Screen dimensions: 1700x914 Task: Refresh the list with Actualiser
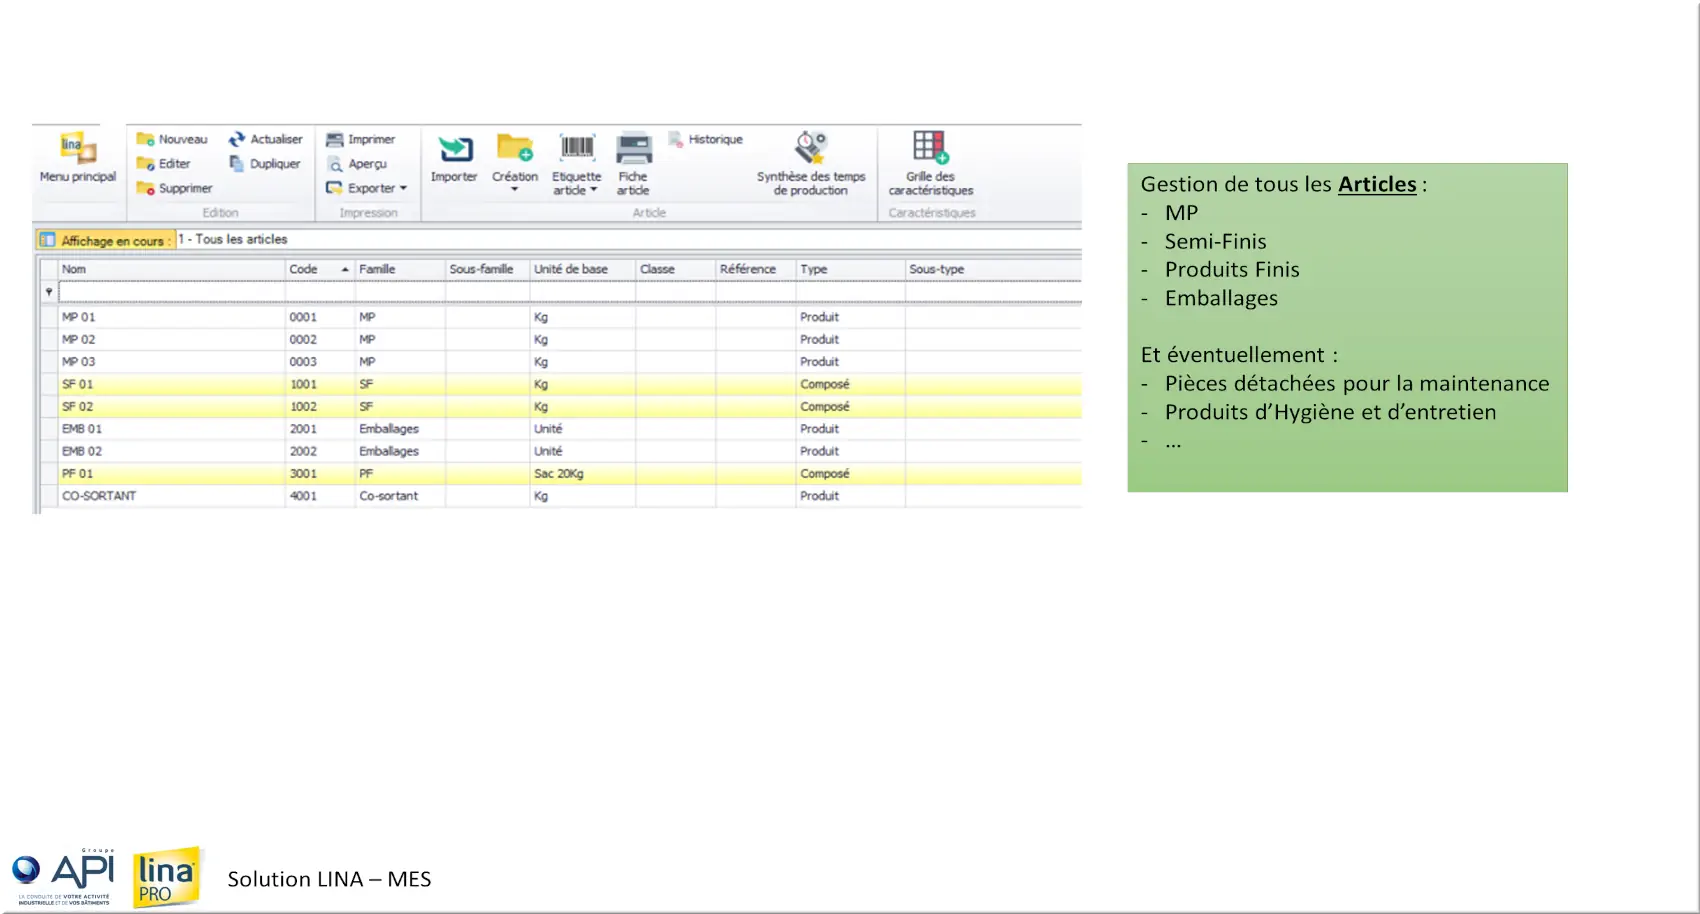pos(265,139)
